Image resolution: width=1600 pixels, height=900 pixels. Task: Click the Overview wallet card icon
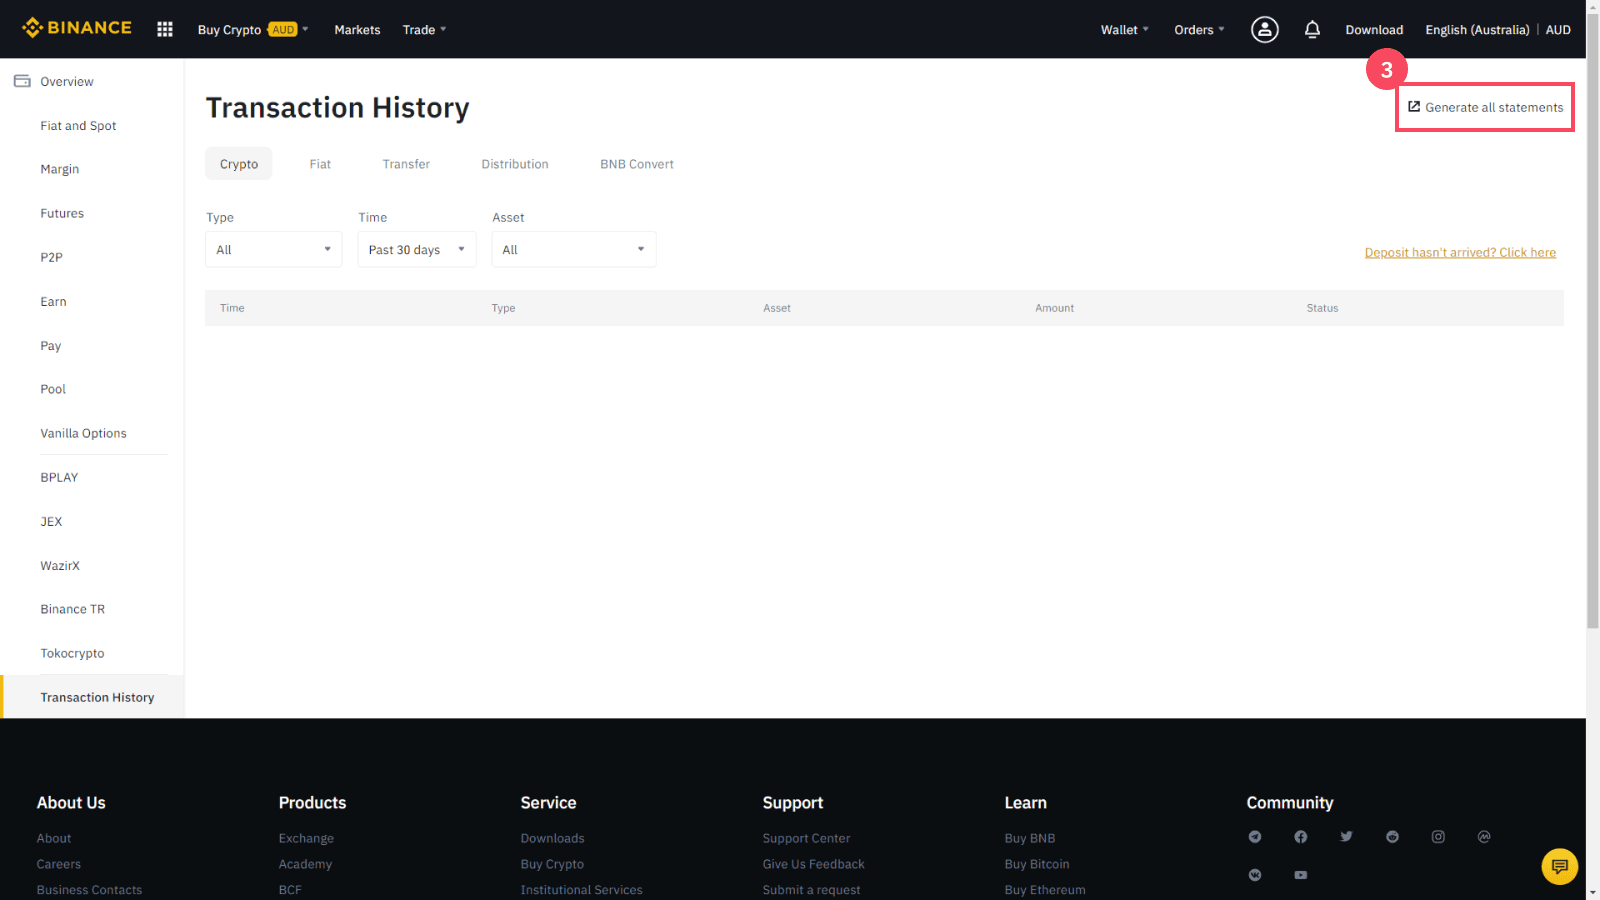pyautogui.click(x=22, y=81)
